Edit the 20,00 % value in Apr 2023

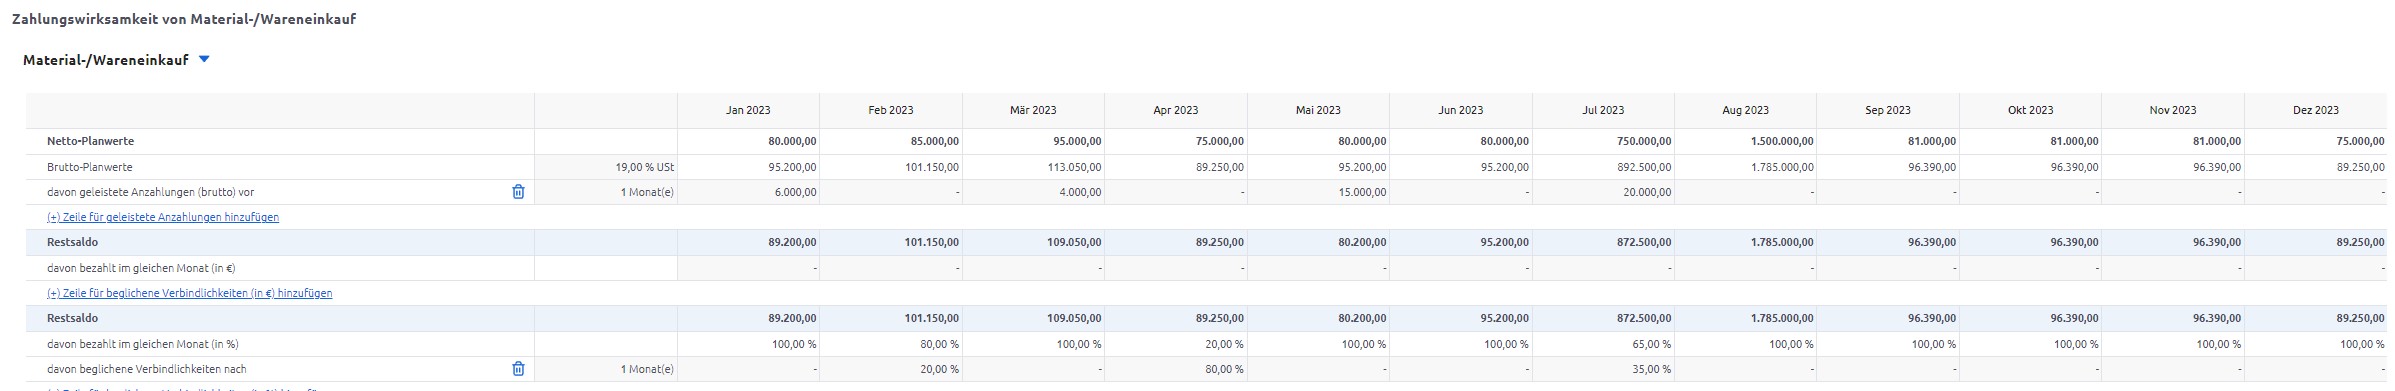[1176, 344]
